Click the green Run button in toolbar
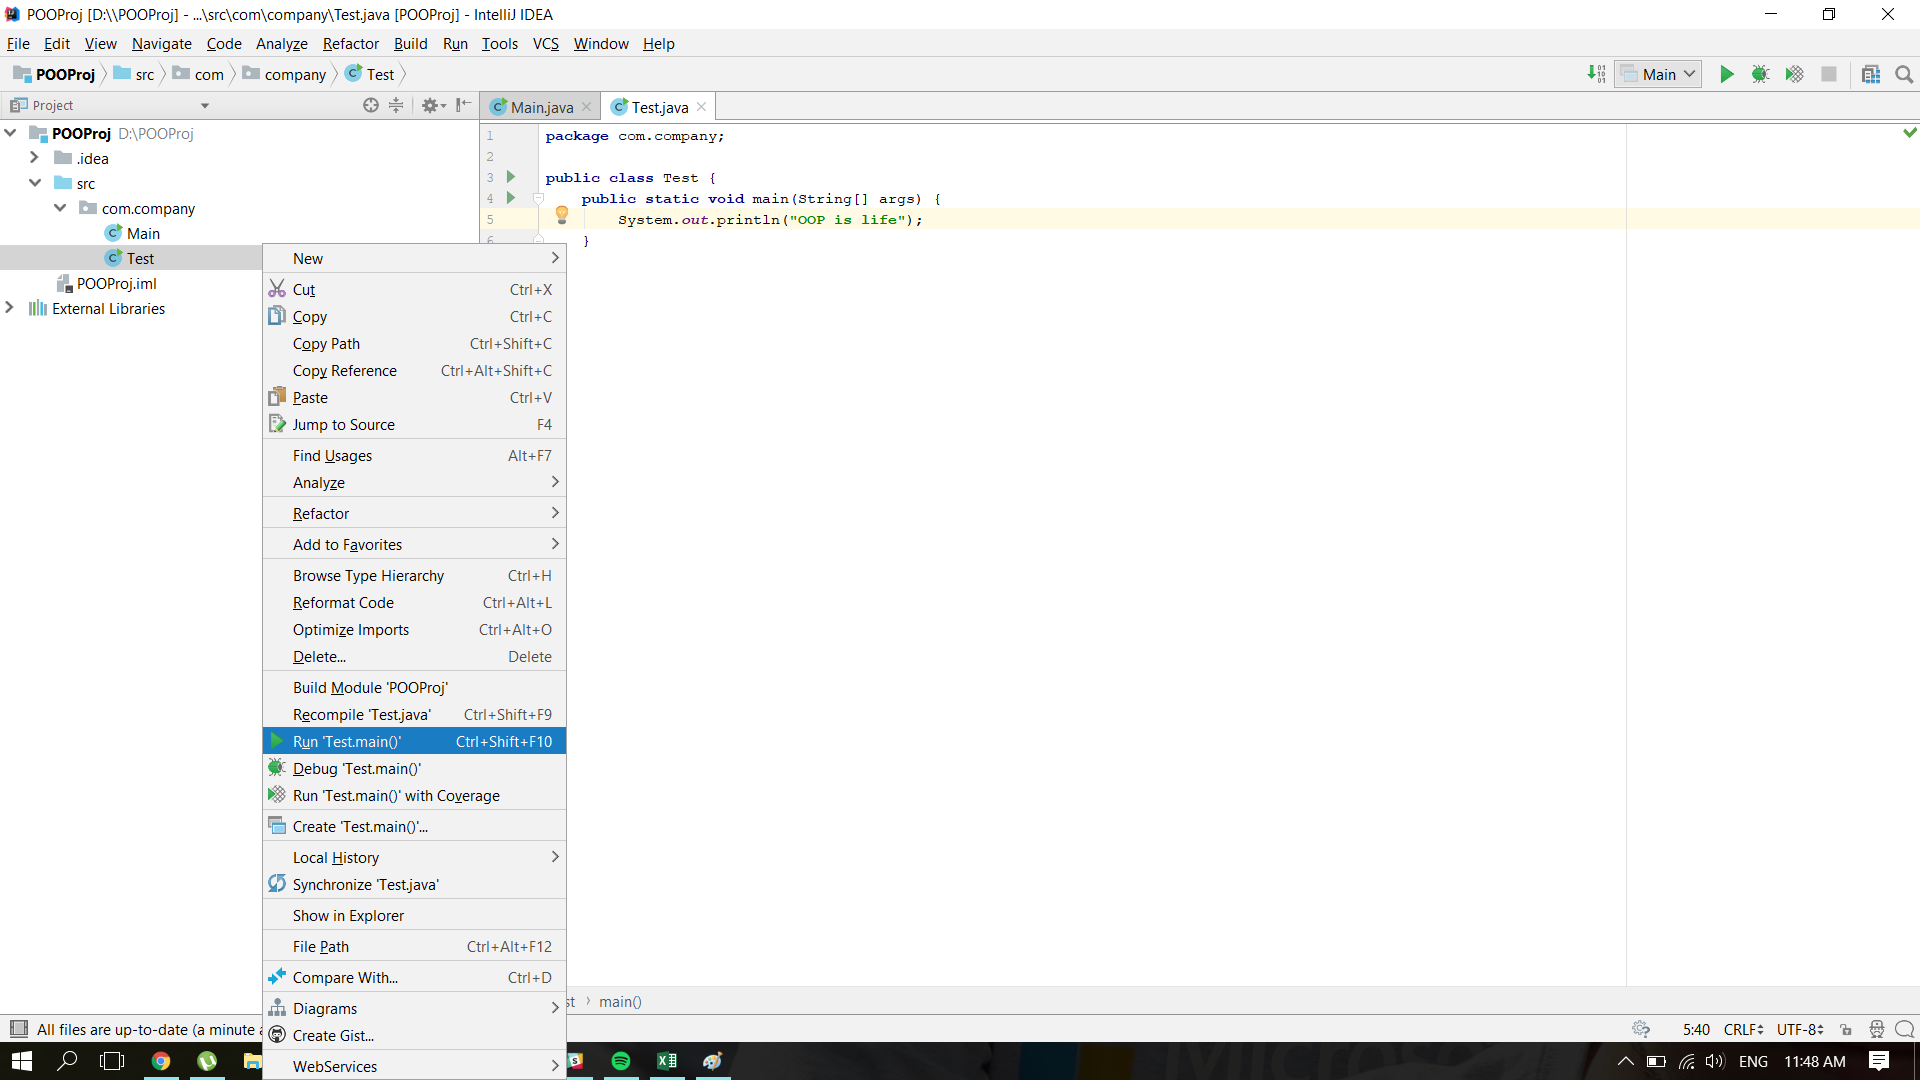 1726,74
